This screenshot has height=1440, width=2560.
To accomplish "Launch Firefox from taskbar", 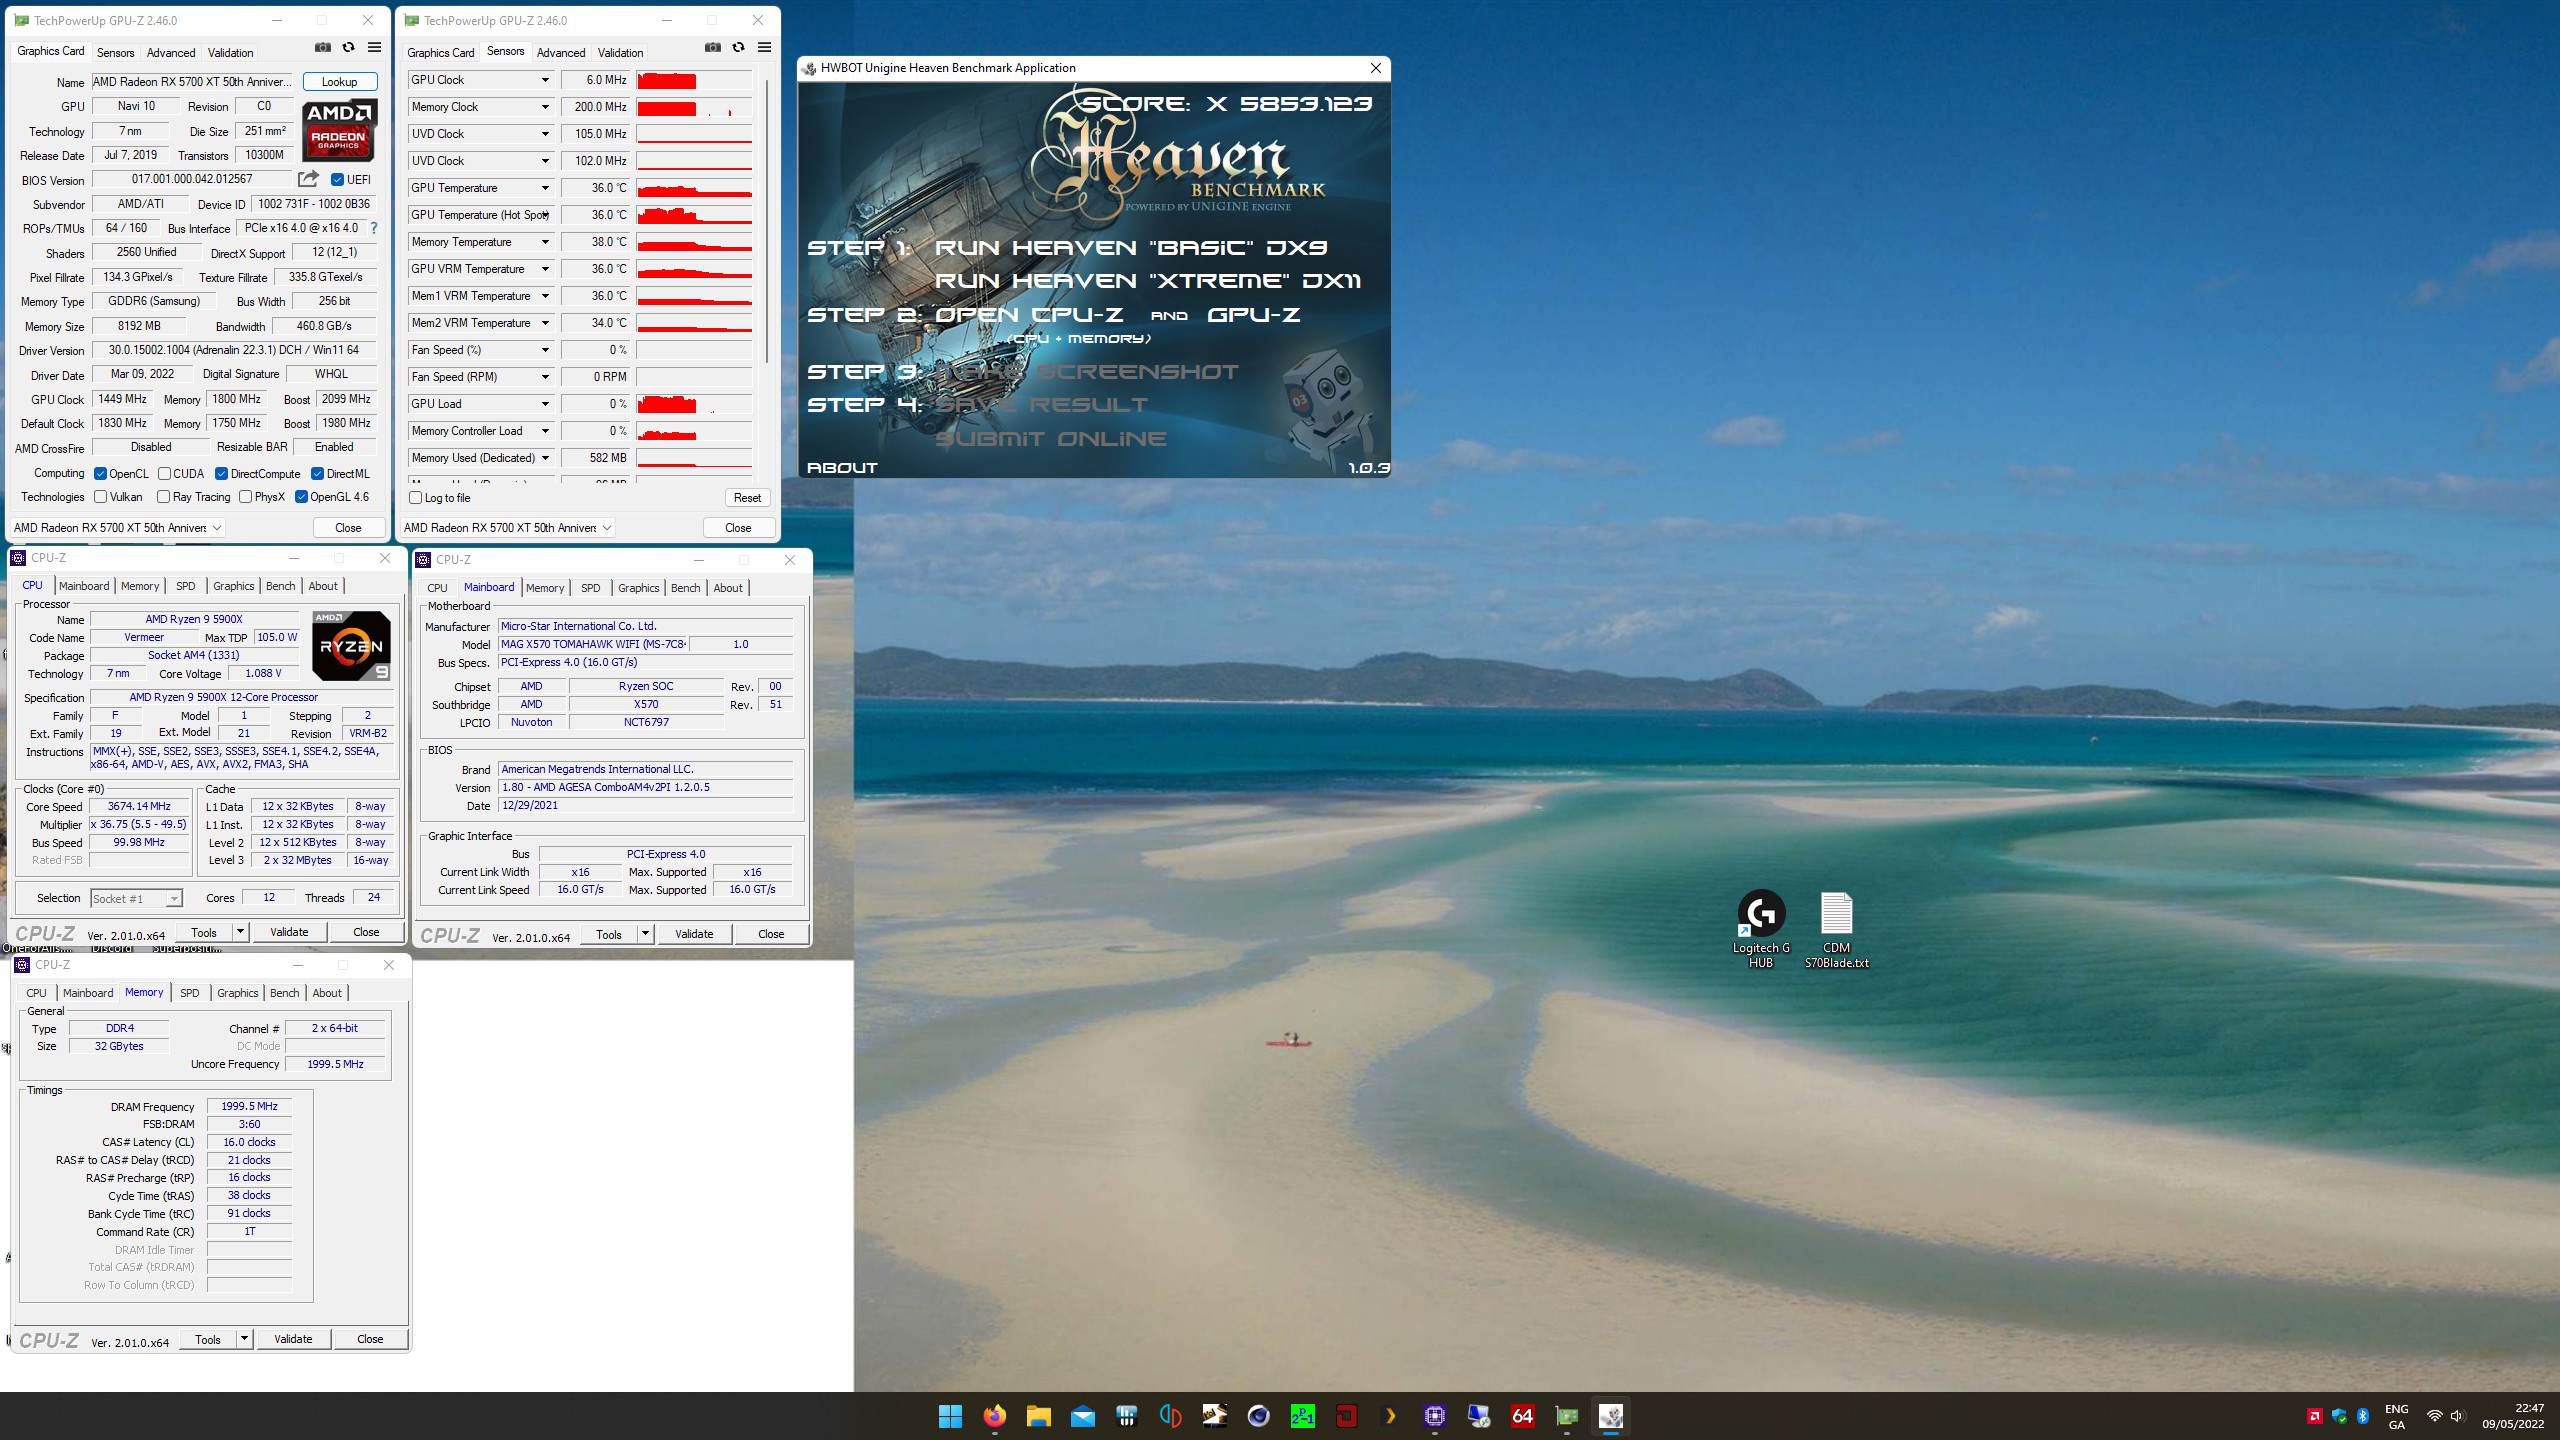I will click(994, 1415).
